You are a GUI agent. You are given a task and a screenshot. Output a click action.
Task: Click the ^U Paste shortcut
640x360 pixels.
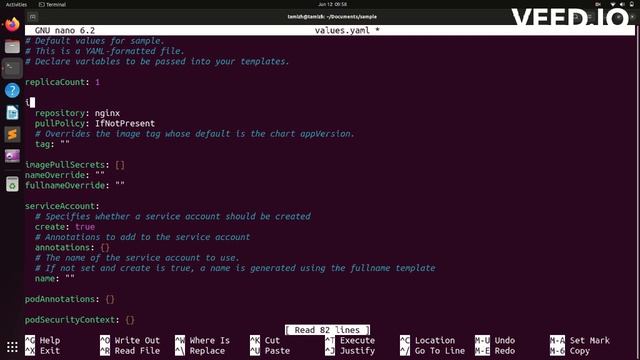(270, 351)
